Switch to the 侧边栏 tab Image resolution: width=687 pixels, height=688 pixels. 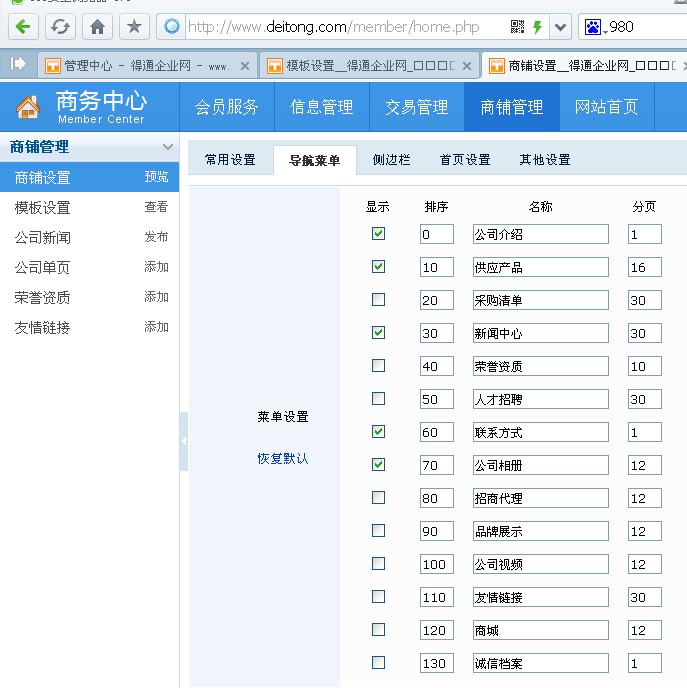pyautogui.click(x=391, y=160)
